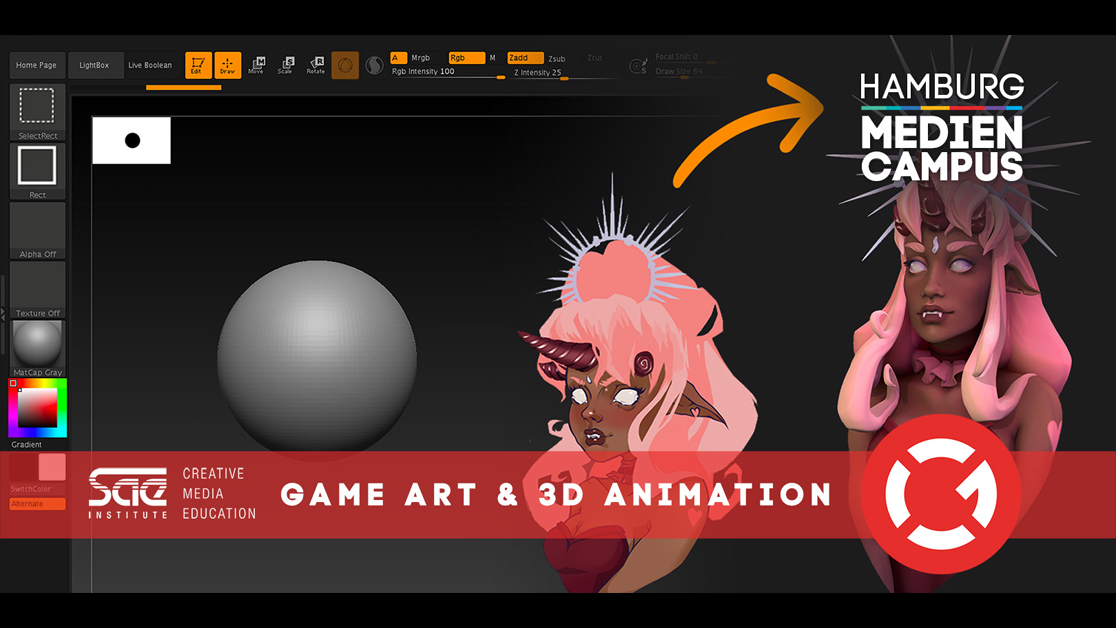Toggle Zadd sculpt mode
The image size is (1116, 628).
(x=525, y=58)
